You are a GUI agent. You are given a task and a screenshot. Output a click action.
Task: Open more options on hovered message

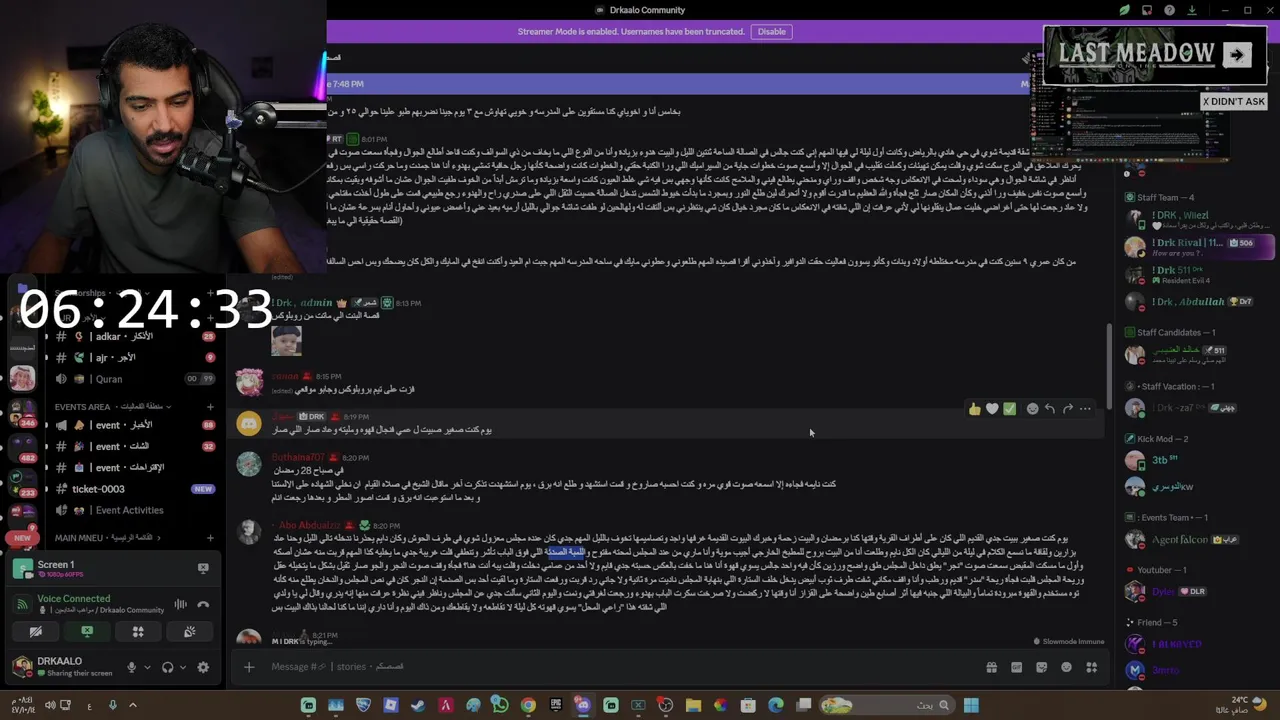[1085, 409]
